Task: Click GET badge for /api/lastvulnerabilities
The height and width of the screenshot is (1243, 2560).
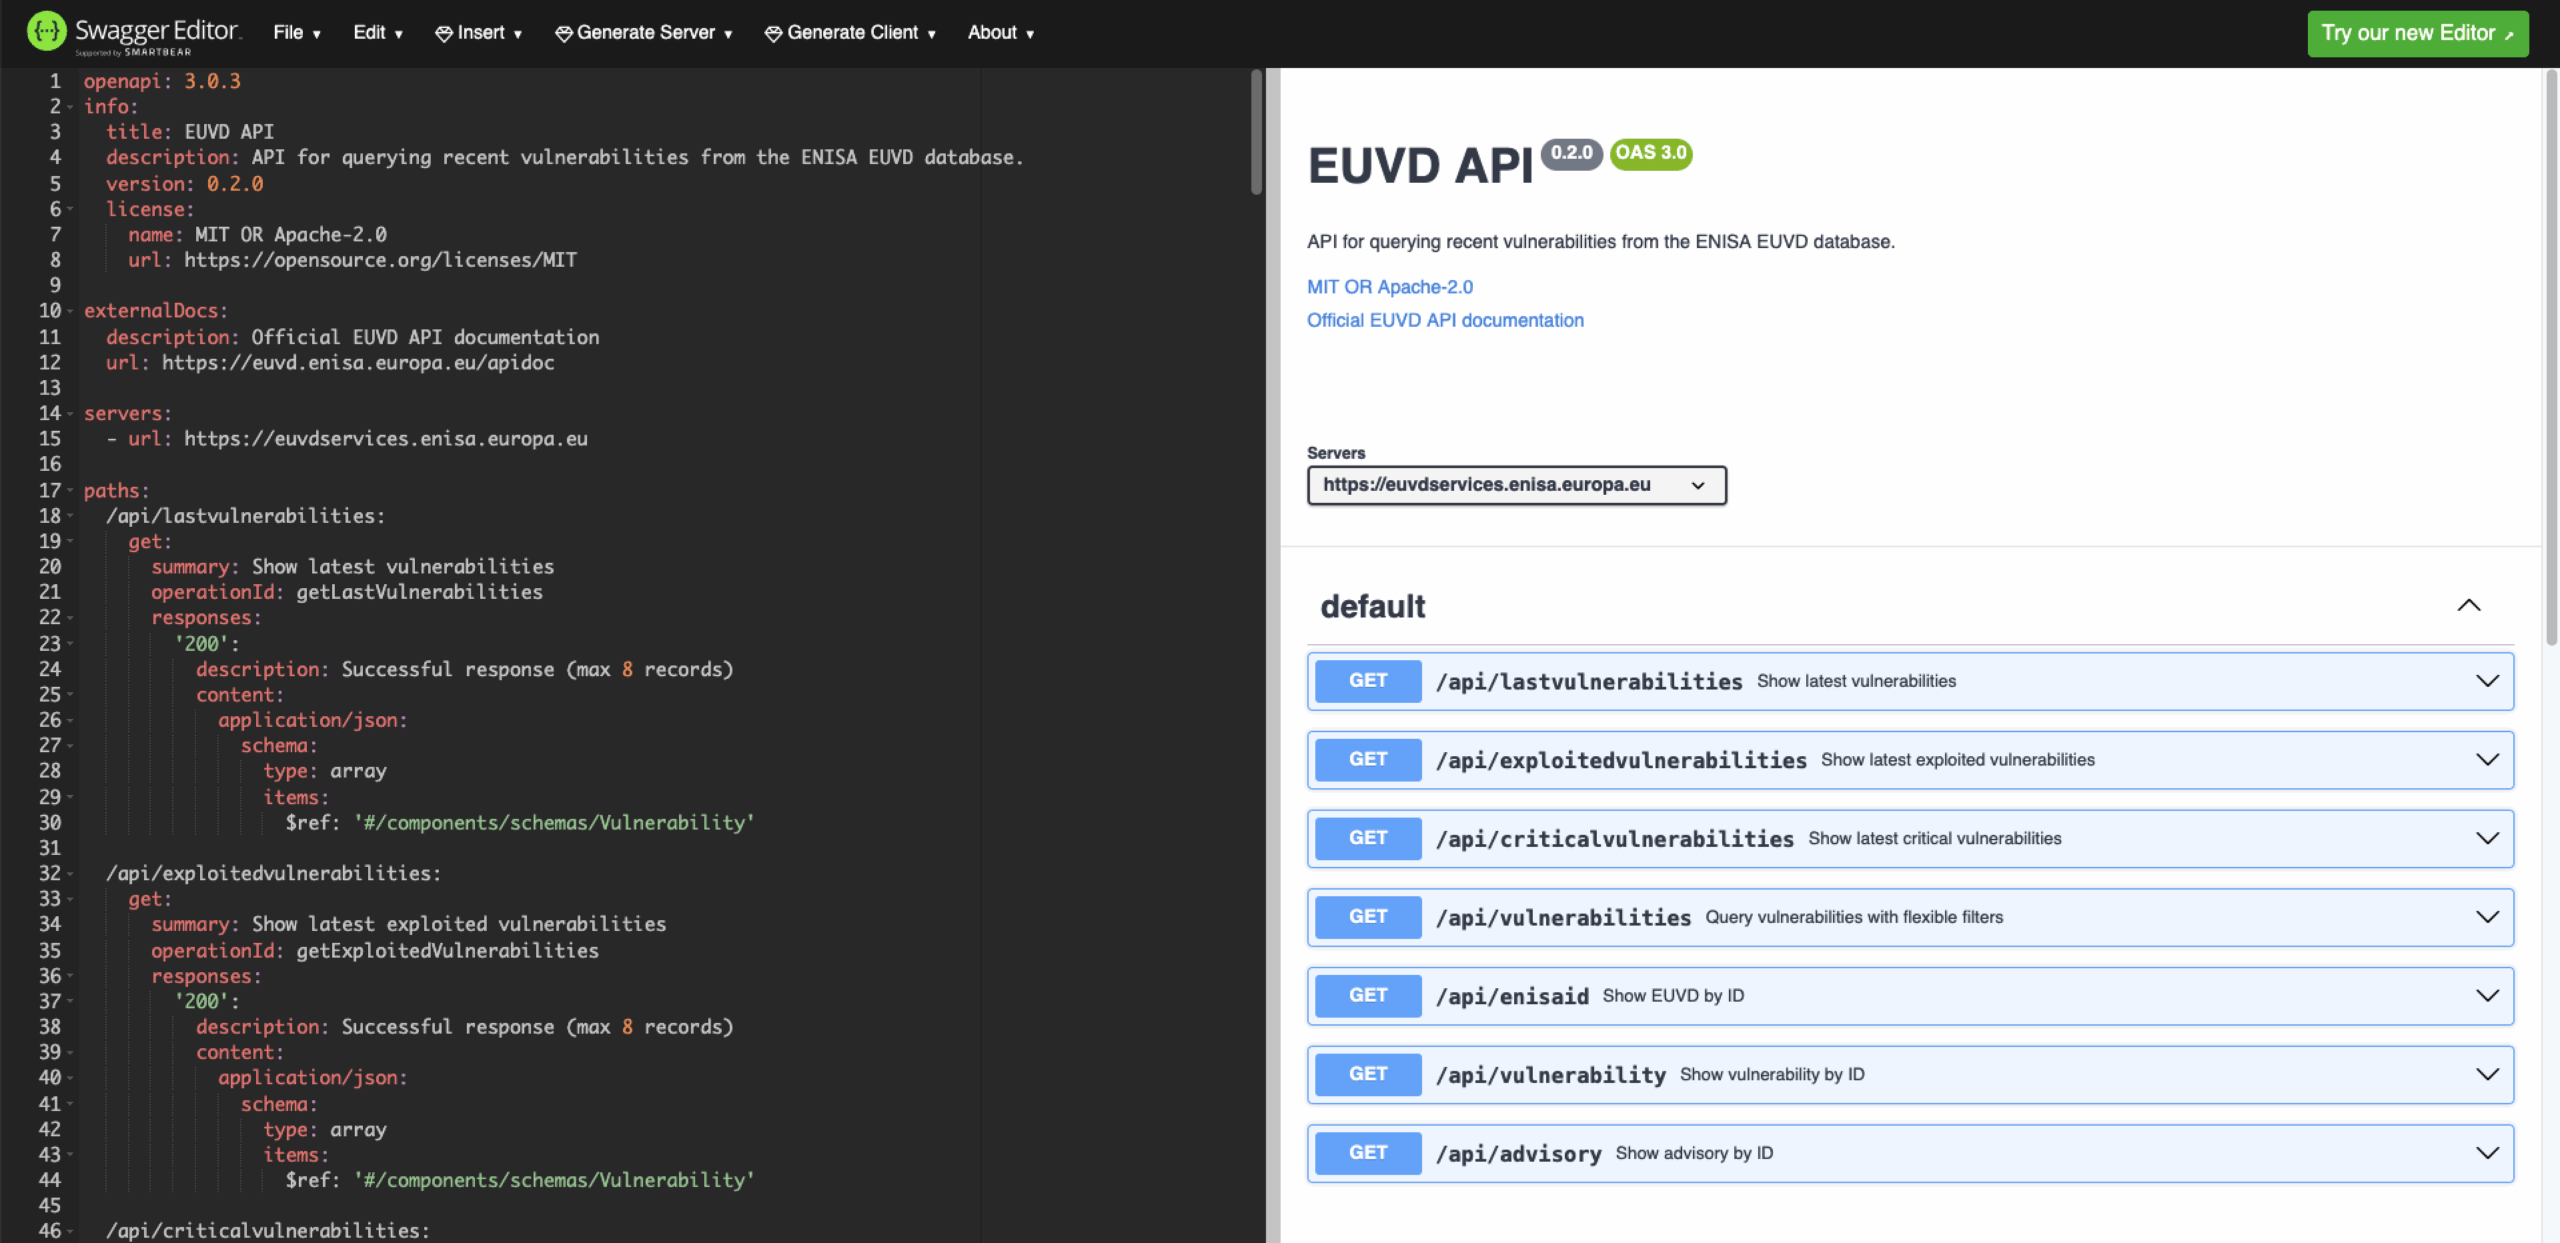Action: 1367,681
